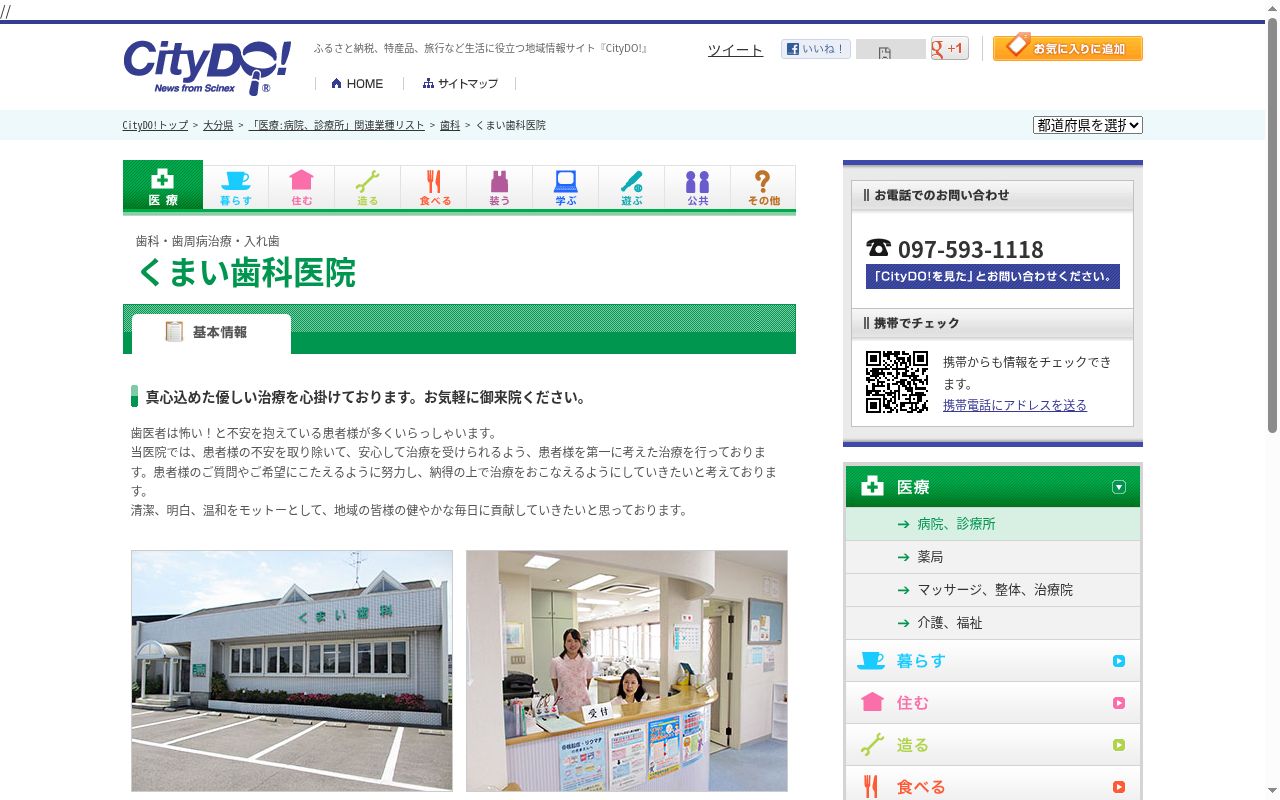The width and height of the screenshot is (1280, 800).
Task: Click the 食べる fork icon in sidebar
Action: click(x=871, y=787)
